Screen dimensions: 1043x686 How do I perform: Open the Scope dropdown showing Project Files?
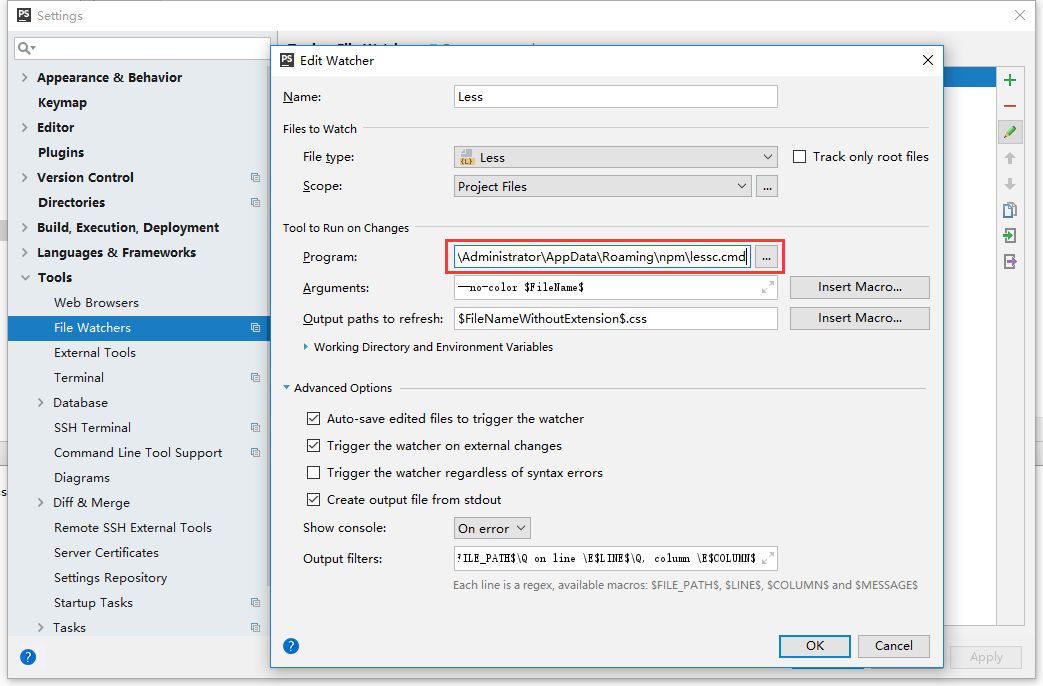click(x=602, y=186)
